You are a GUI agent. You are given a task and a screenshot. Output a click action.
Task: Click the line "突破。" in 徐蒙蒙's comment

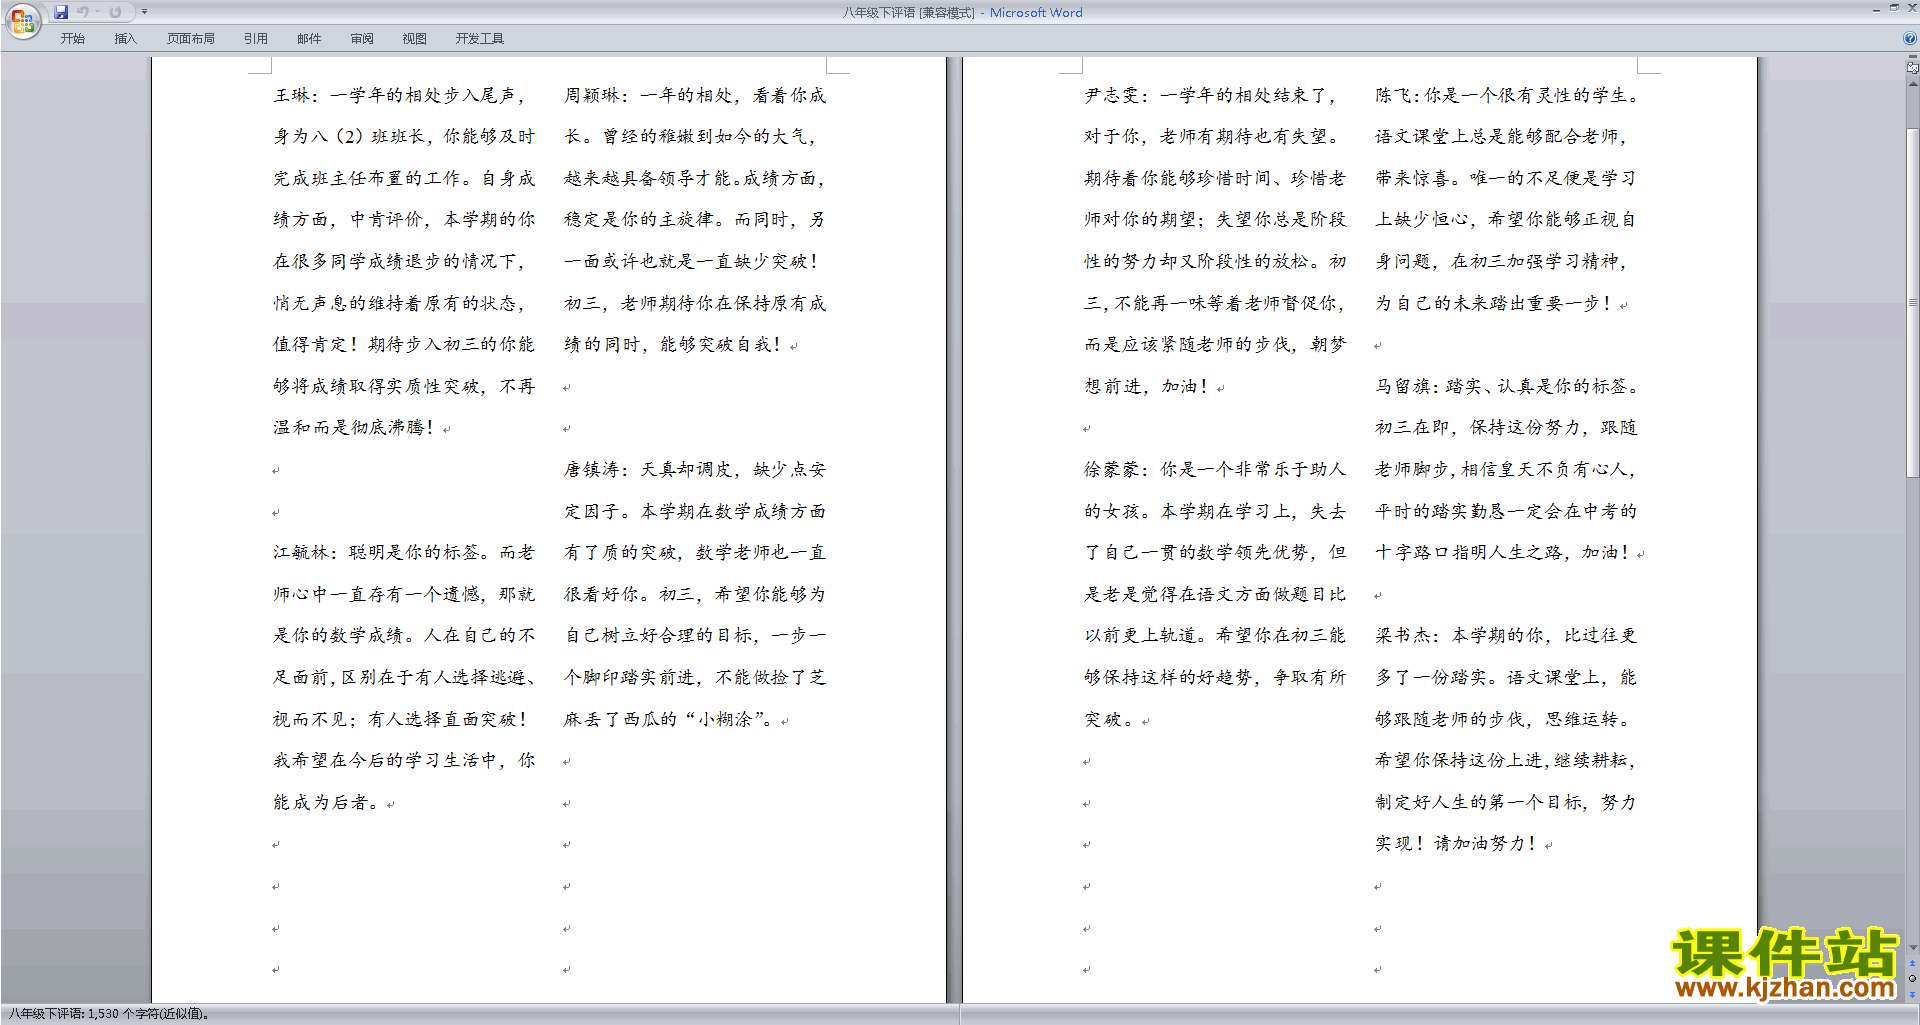1110,720
